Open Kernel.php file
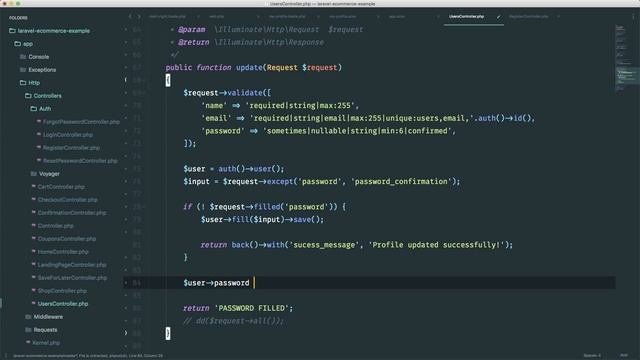Screen dimensions: 640x360 46,343
